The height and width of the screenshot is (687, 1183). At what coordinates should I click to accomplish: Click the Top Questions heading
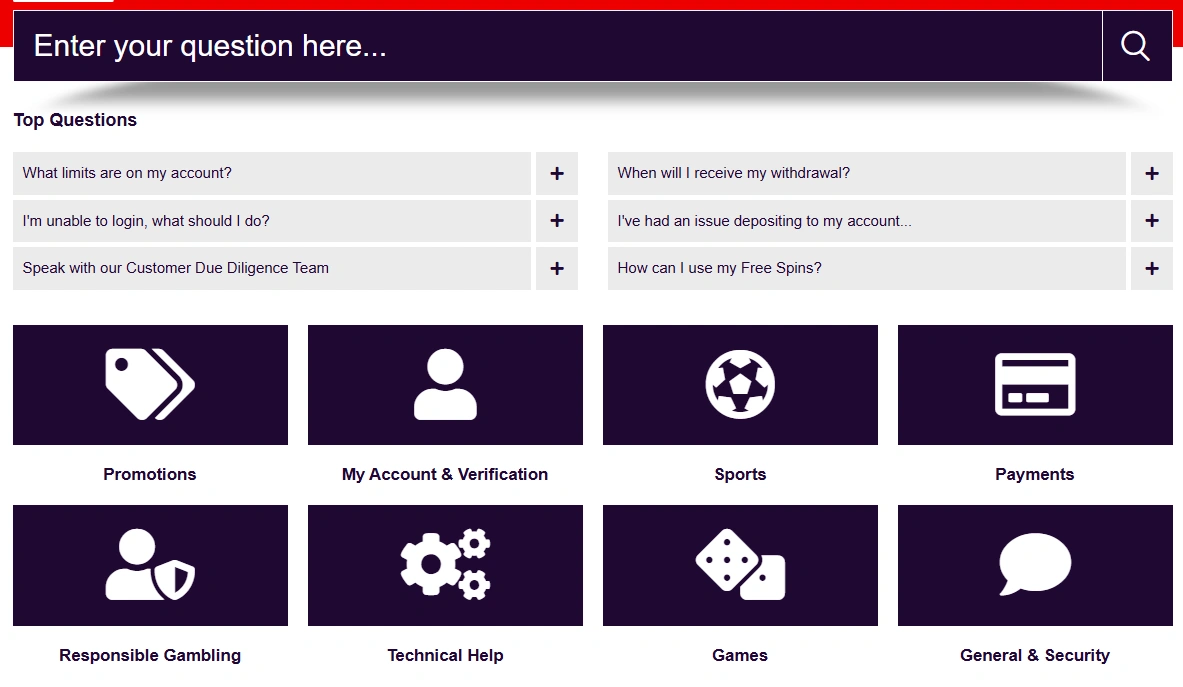pos(75,119)
